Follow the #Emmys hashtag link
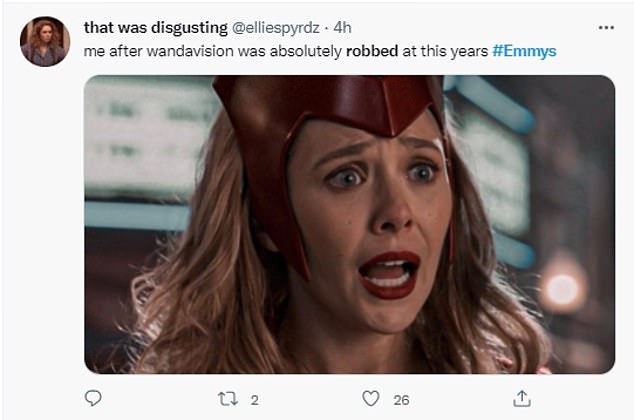The width and height of the screenshot is (634, 420). (526, 48)
